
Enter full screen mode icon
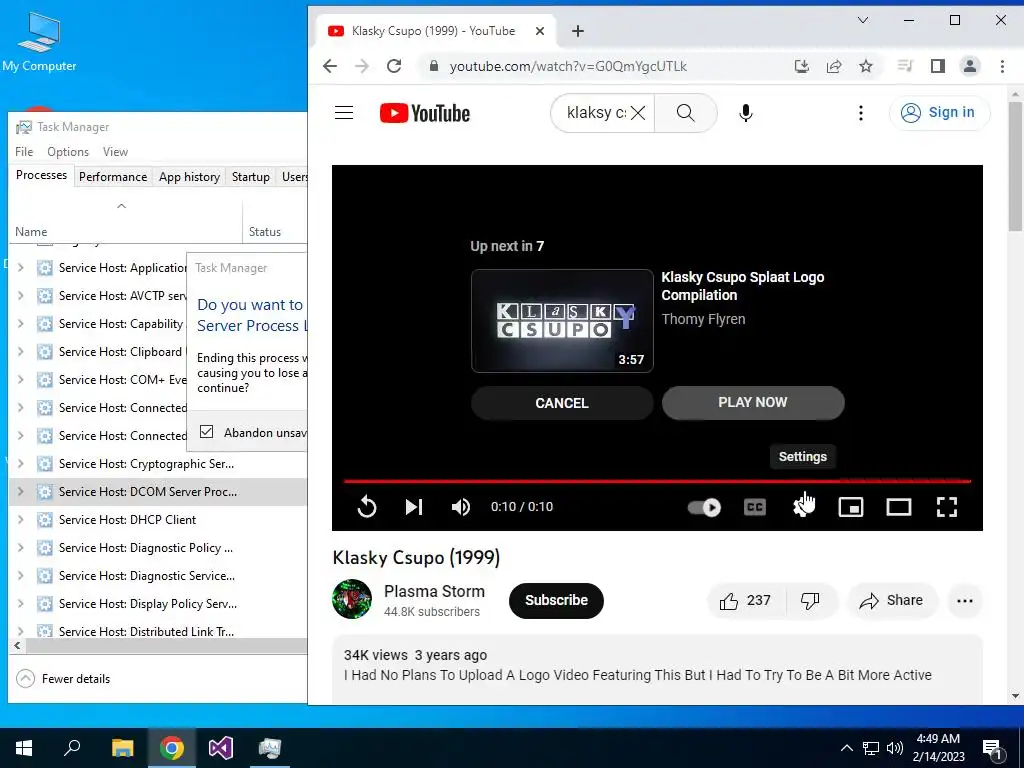coord(947,507)
